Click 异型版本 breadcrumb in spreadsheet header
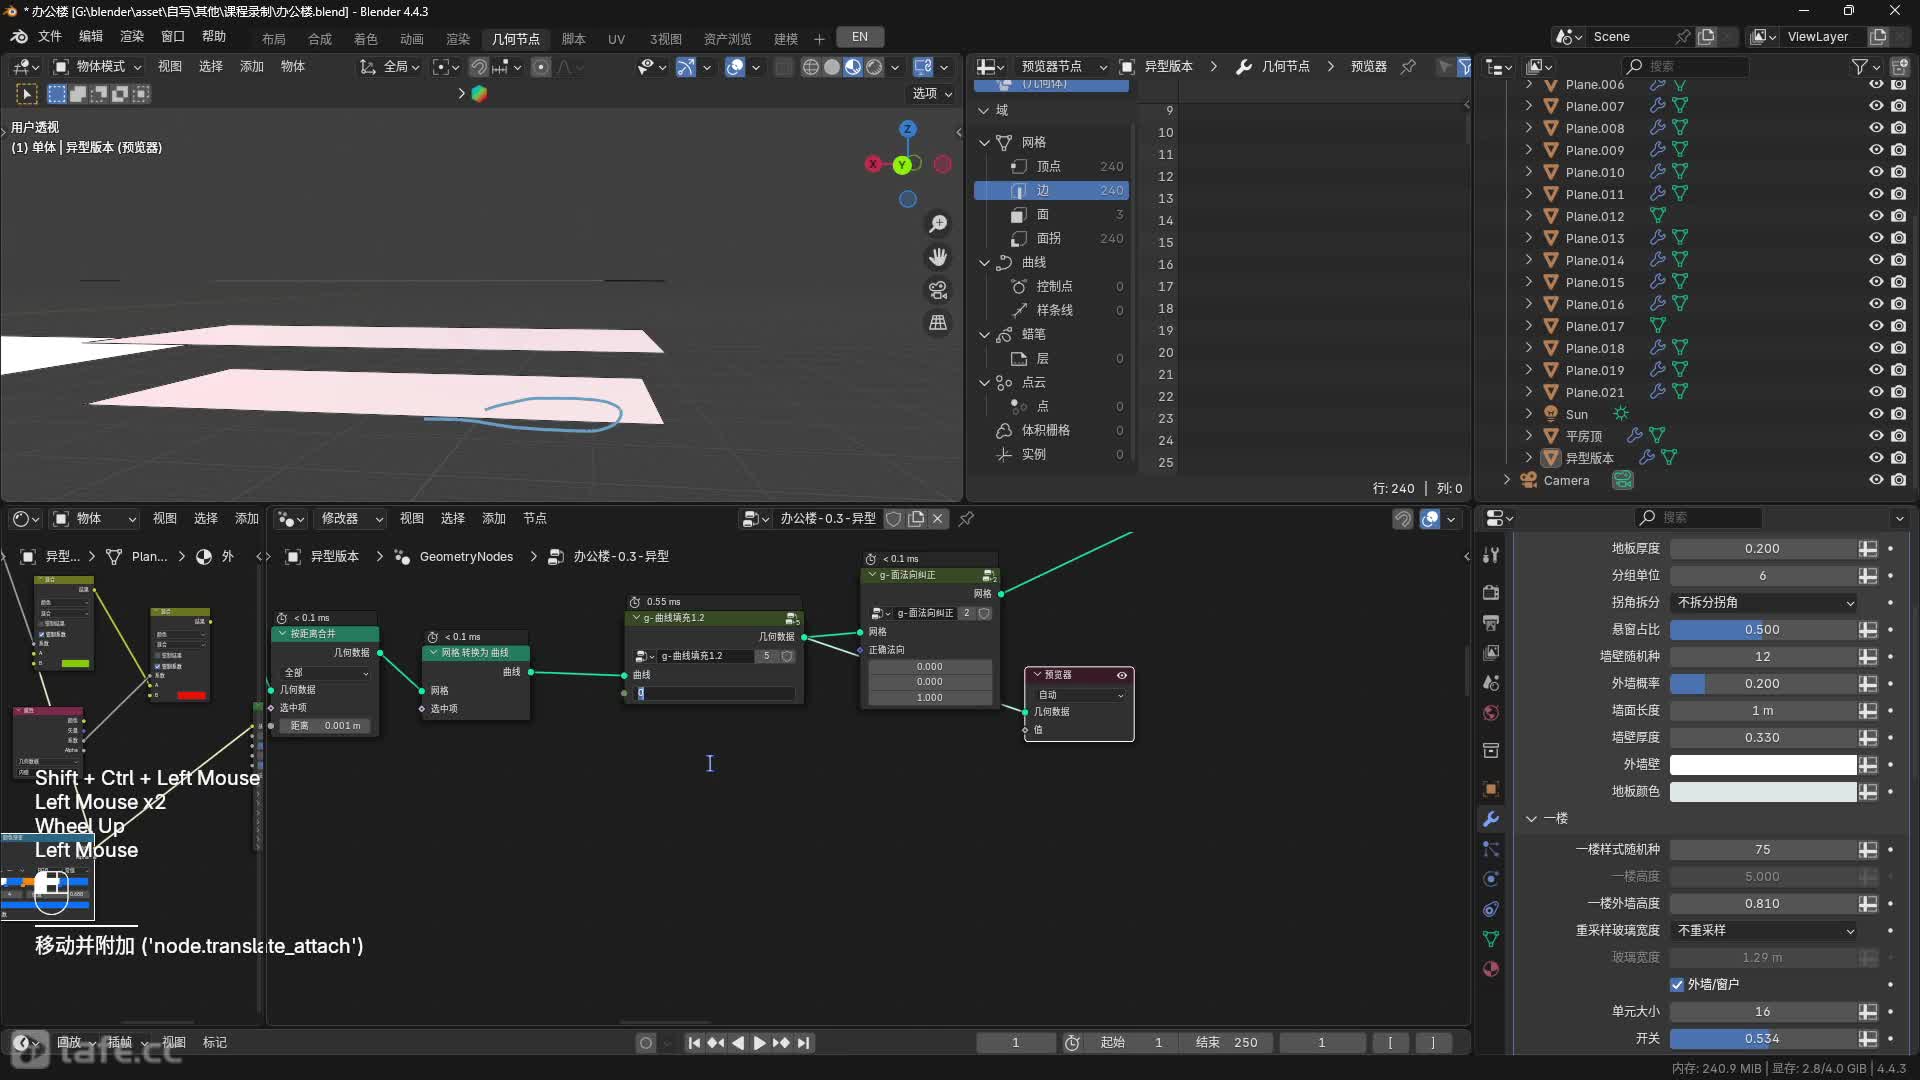The width and height of the screenshot is (1920, 1080). (1168, 66)
